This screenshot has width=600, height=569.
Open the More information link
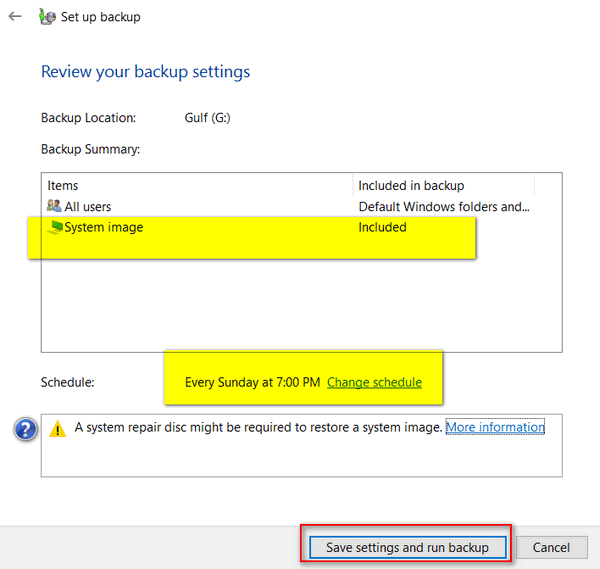(x=495, y=427)
